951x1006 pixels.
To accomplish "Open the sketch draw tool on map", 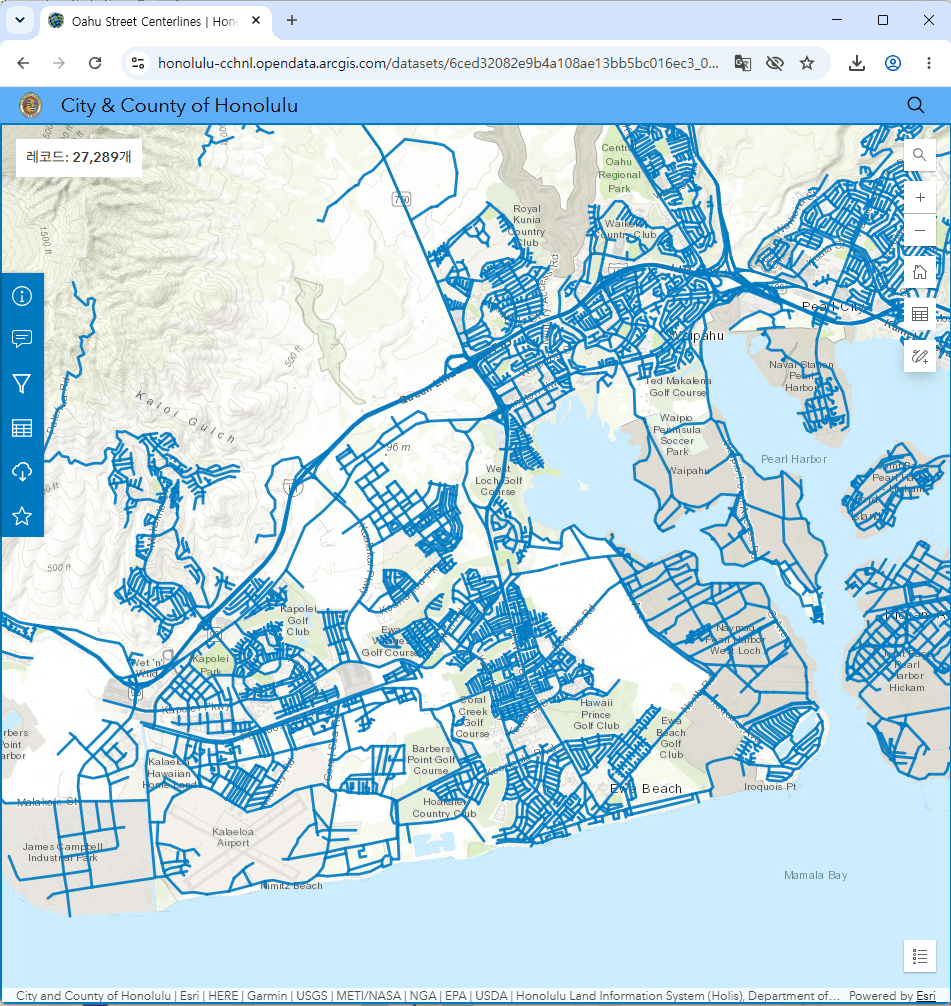I will point(920,356).
